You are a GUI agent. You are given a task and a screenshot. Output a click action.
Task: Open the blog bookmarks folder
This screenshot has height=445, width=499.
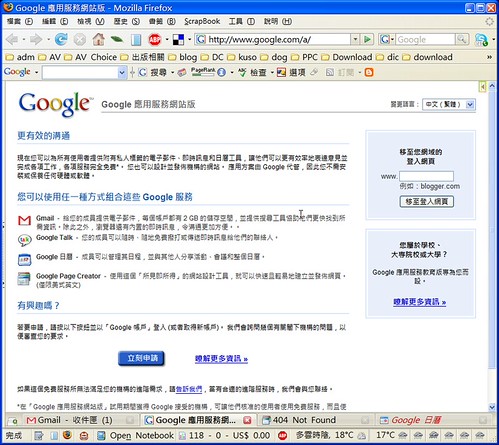(183, 57)
